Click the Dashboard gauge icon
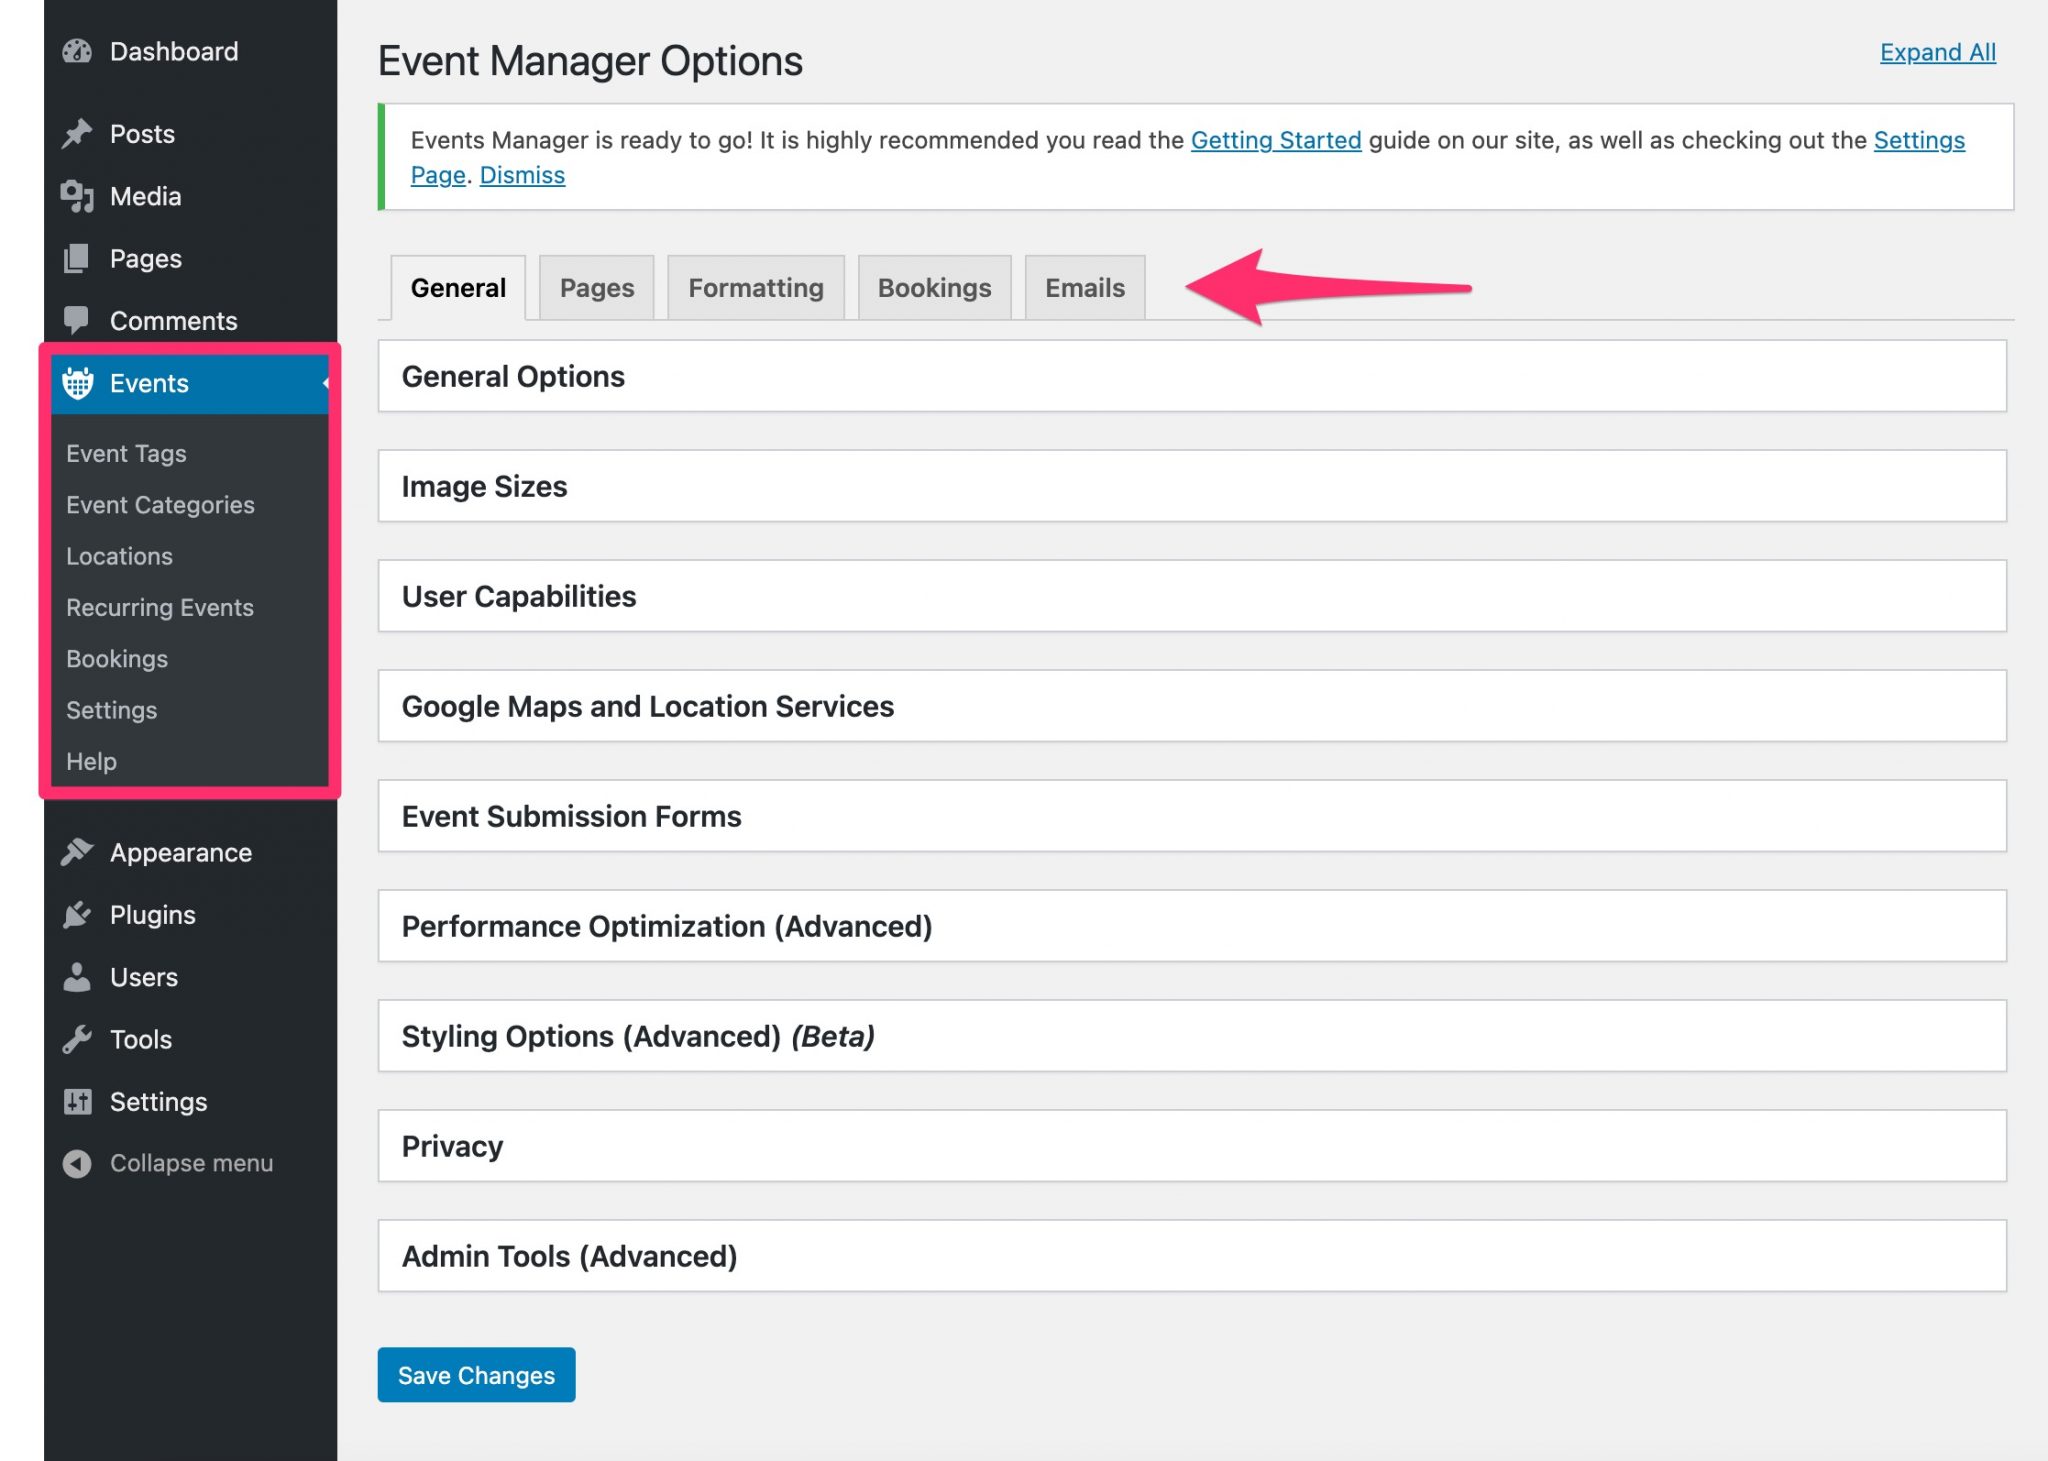Screen dimensions: 2048x1461 [77, 51]
